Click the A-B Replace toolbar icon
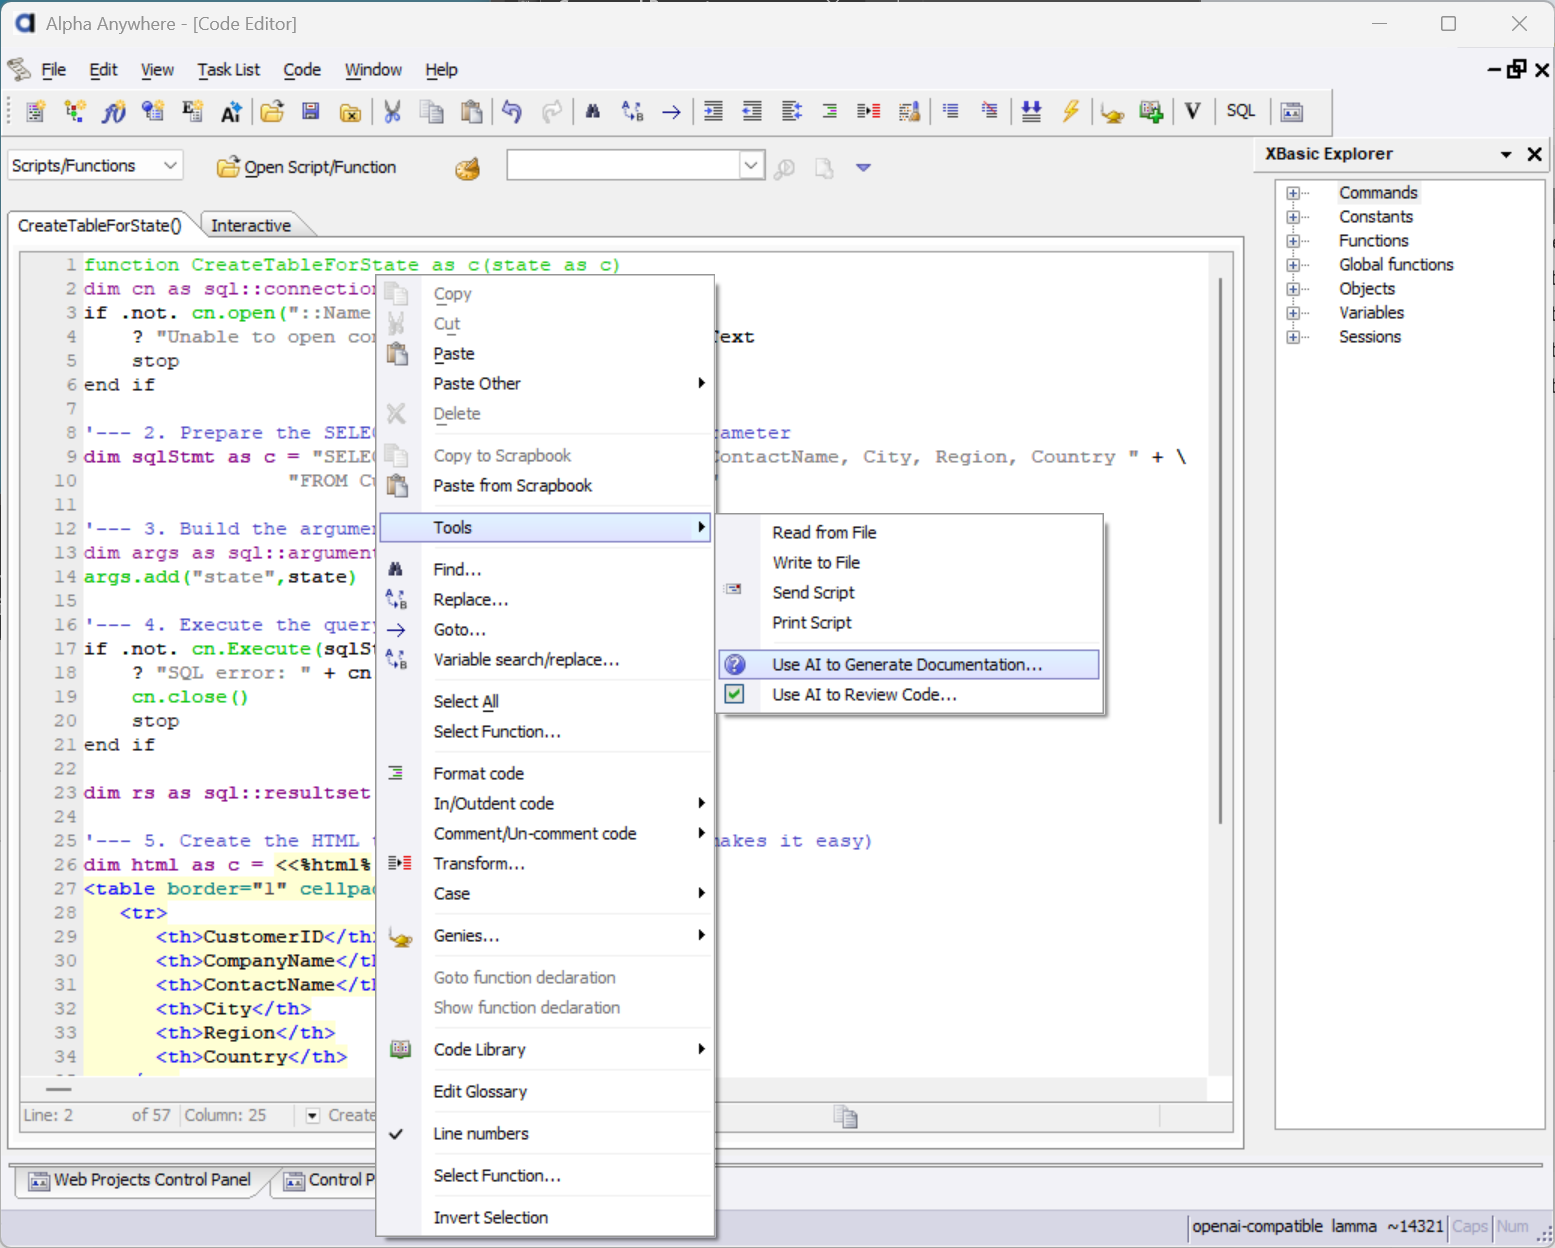Viewport: 1555px width, 1248px height. click(x=632, y=111)
